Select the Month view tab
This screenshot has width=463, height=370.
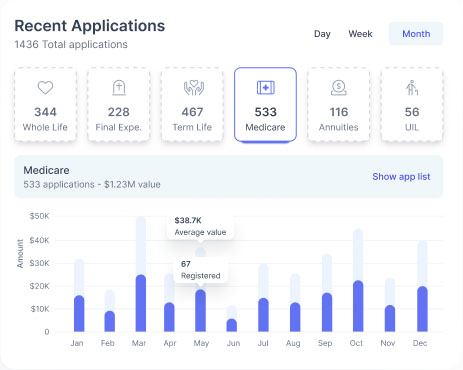pos(416,34)
